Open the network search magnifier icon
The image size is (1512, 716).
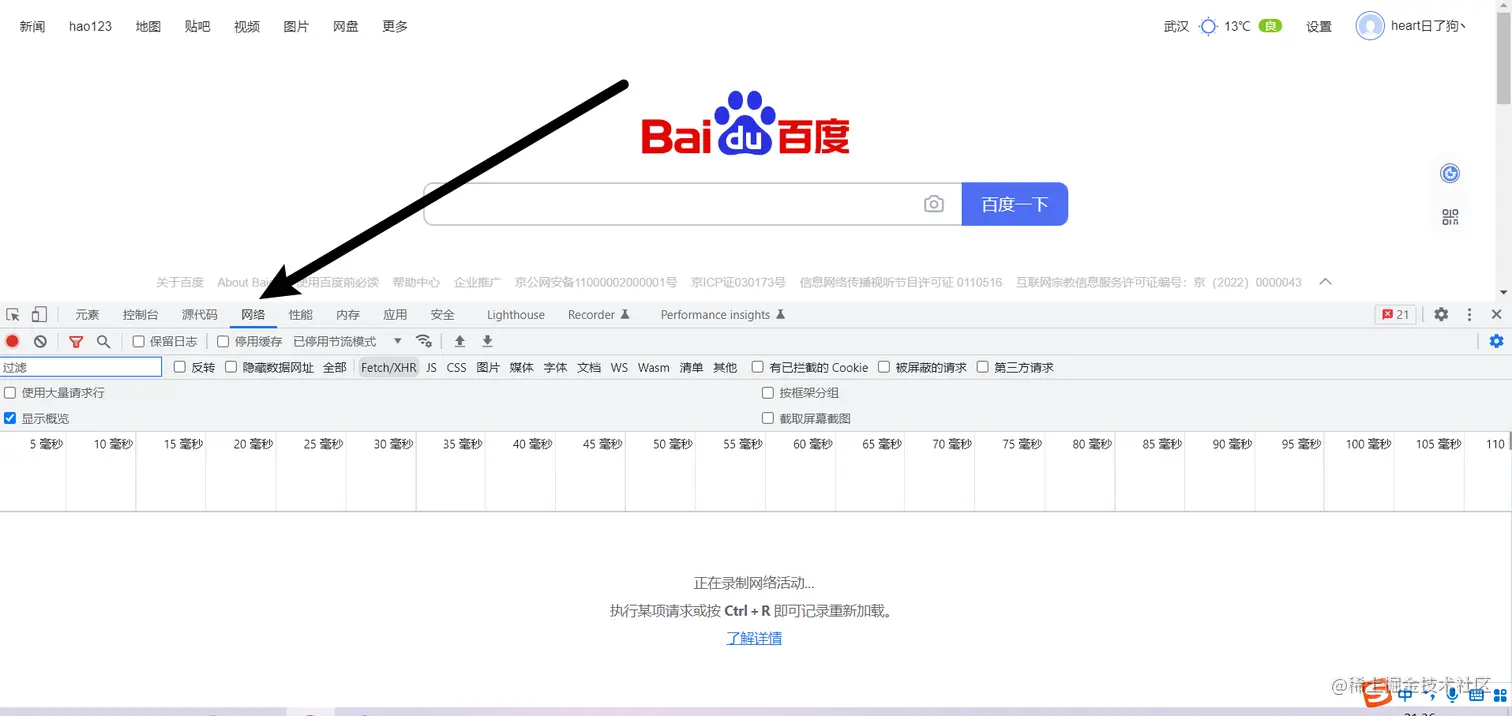pyautogui.click(x=103, y=341)
